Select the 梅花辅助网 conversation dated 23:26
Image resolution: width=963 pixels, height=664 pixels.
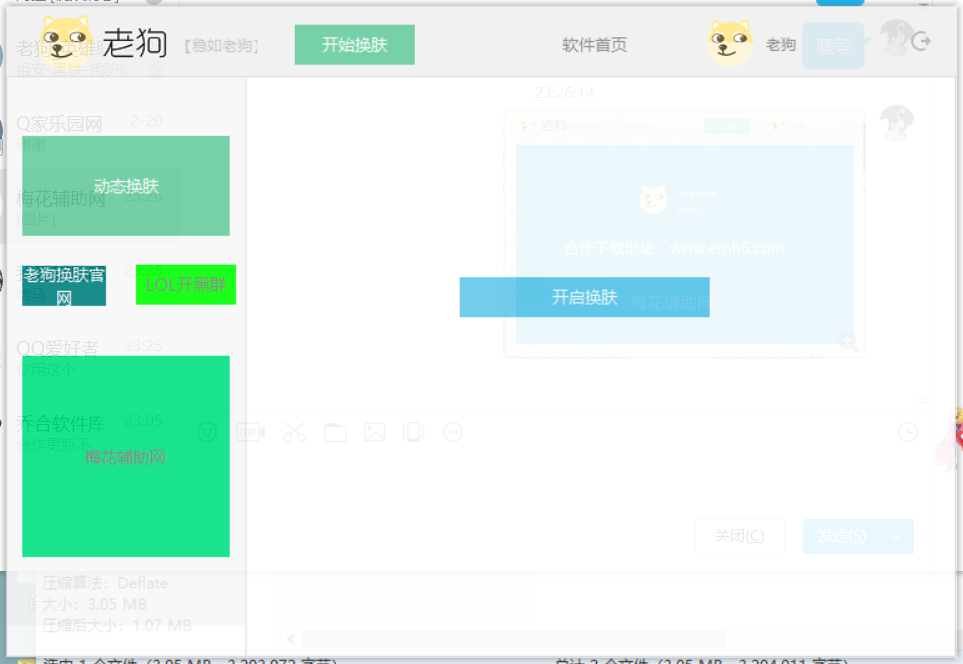tap(90, 207)
